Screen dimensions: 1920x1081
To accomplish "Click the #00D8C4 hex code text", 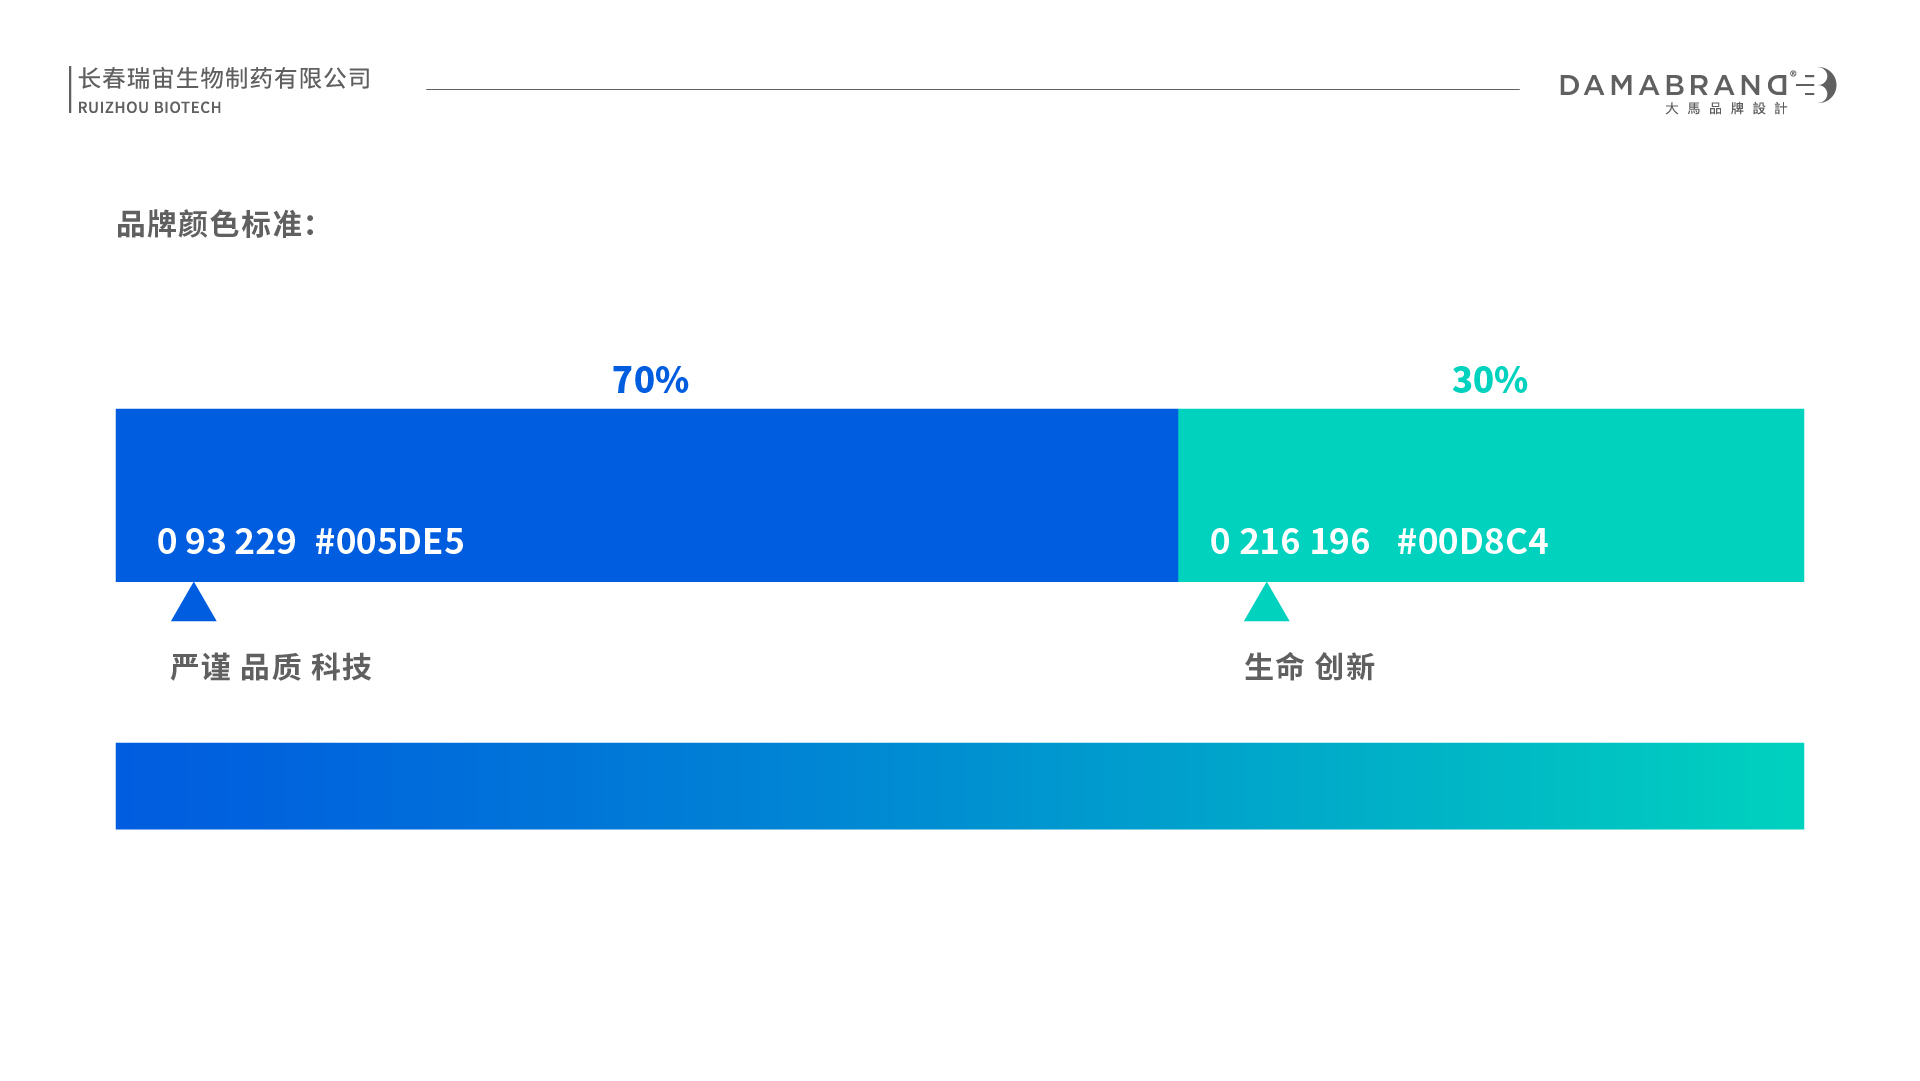I will click(1472, 541).
